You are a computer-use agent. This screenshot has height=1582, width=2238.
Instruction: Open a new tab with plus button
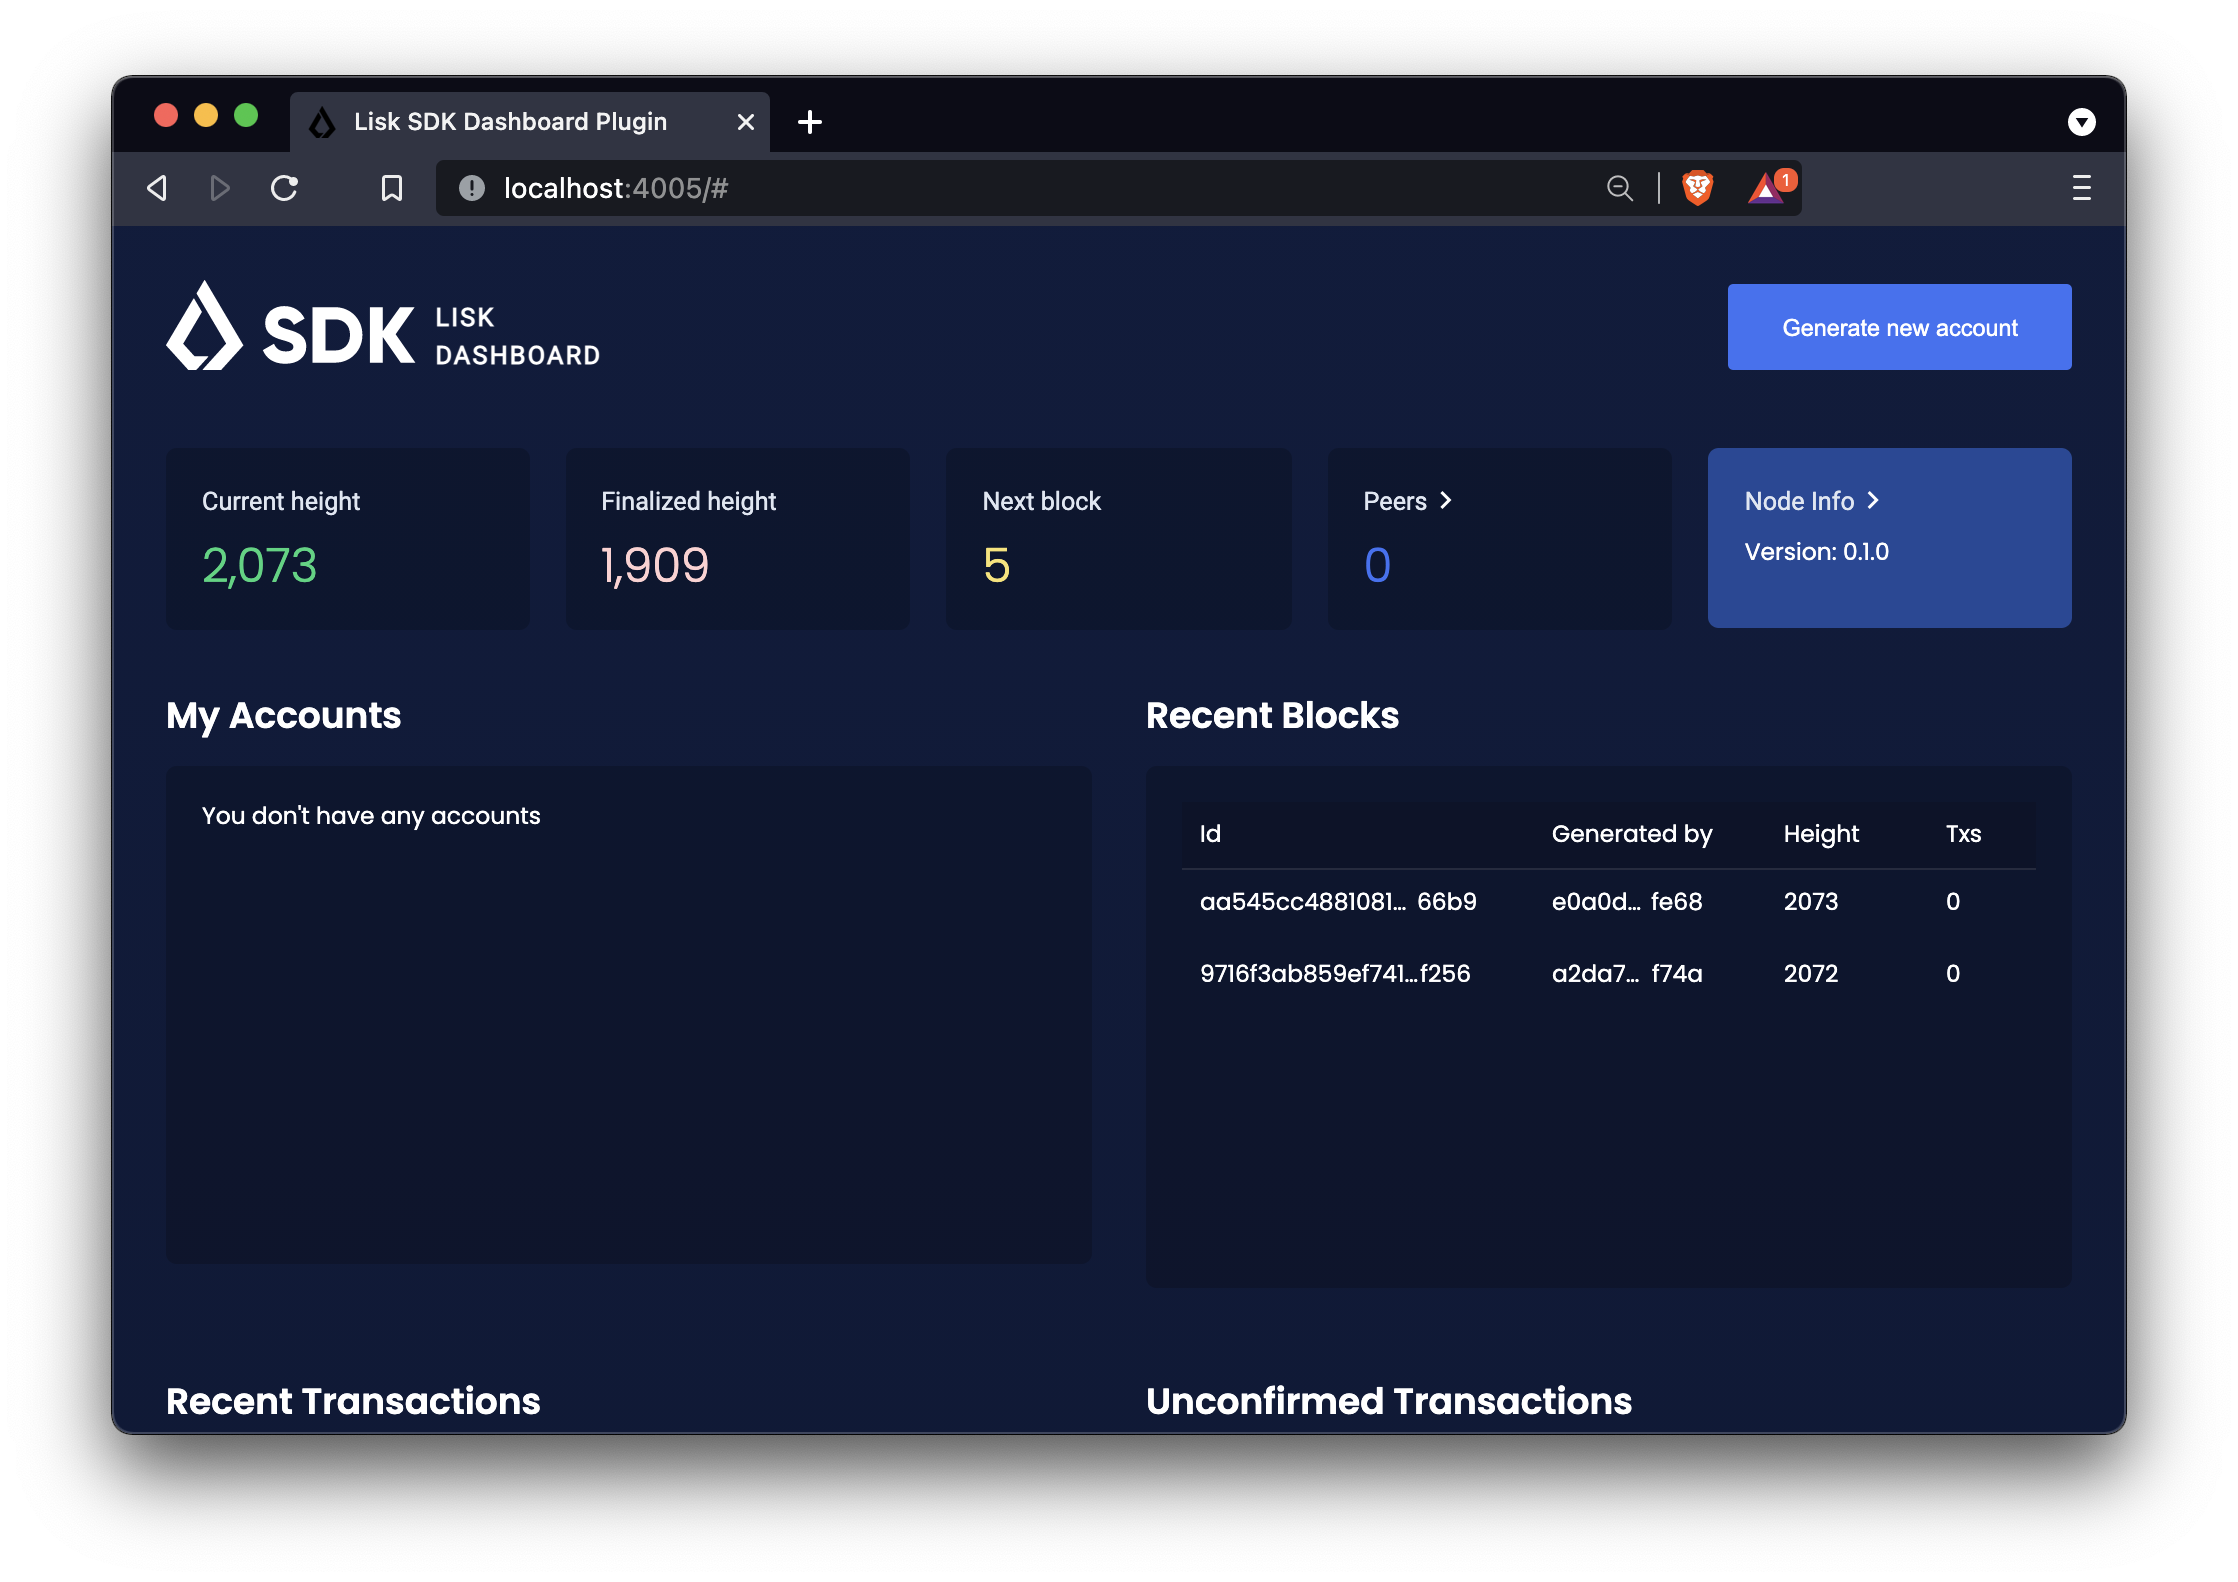click(810, 122)
